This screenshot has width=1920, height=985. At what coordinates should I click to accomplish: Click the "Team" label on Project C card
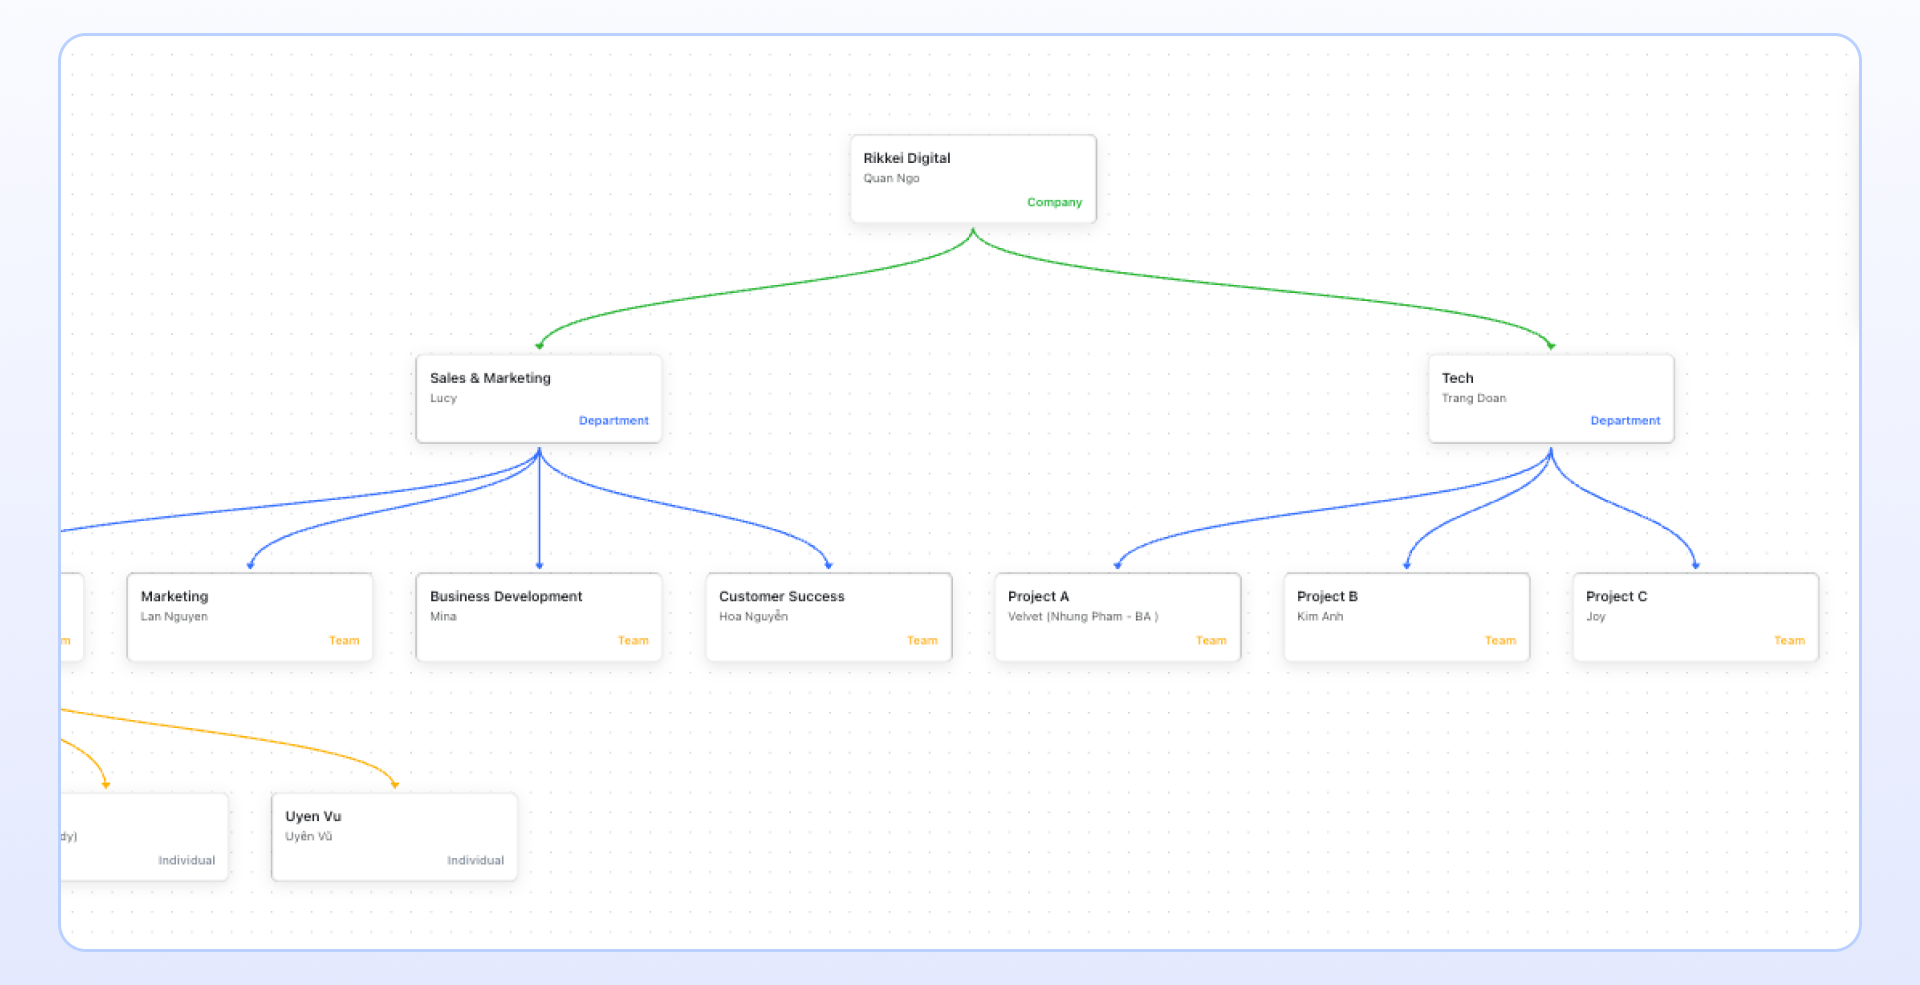click(x=1789, y=641)
